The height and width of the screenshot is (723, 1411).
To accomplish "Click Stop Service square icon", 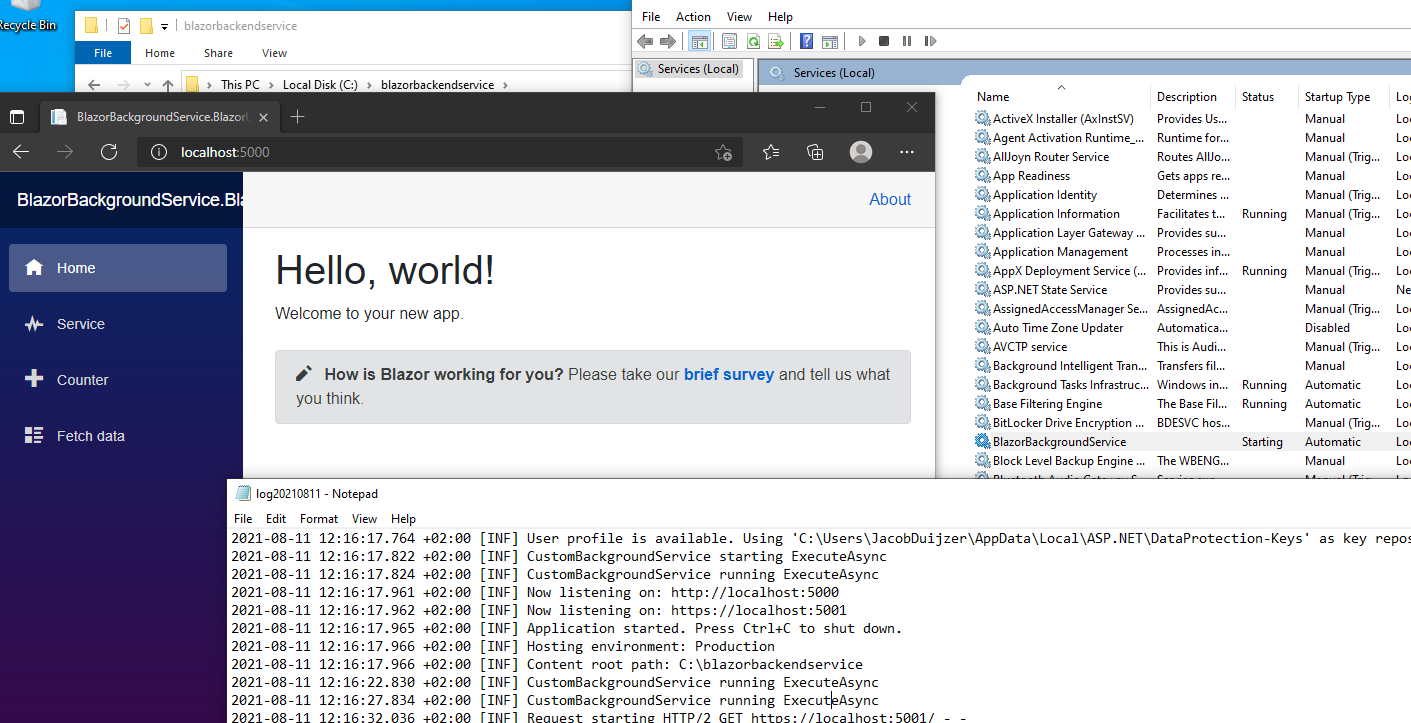I will [x=884, y=41].
